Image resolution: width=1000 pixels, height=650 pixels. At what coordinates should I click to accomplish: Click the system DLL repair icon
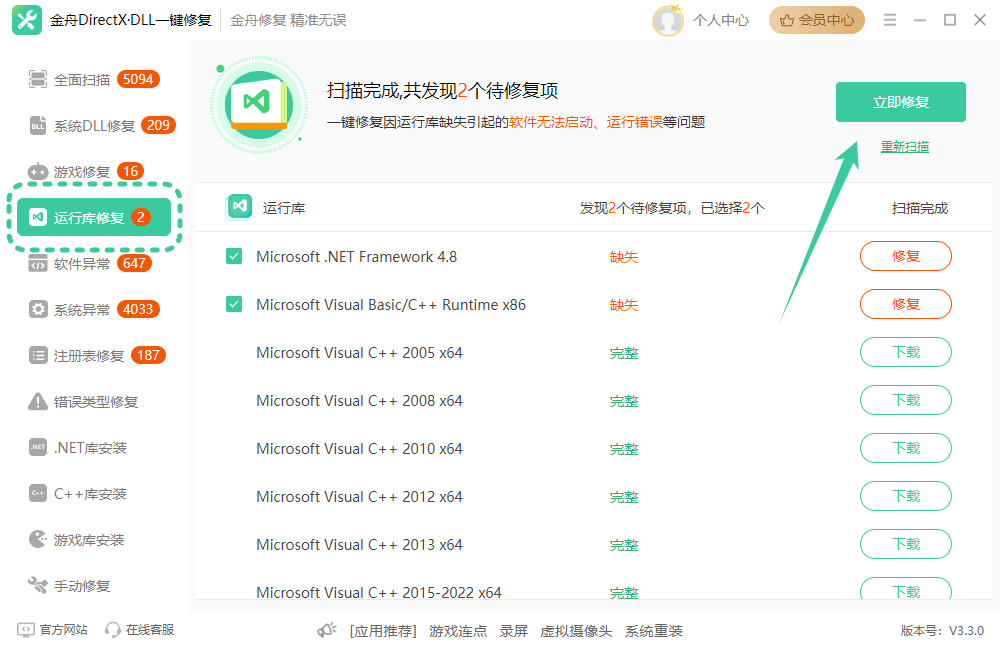pyautogui.click(x=38, y=126)
